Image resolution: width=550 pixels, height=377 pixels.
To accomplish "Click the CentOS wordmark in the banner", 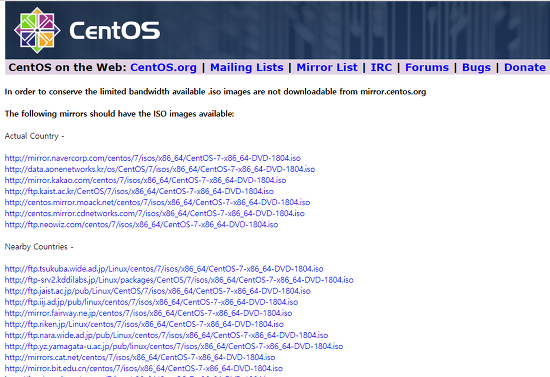I will click(x=115, y=31).
